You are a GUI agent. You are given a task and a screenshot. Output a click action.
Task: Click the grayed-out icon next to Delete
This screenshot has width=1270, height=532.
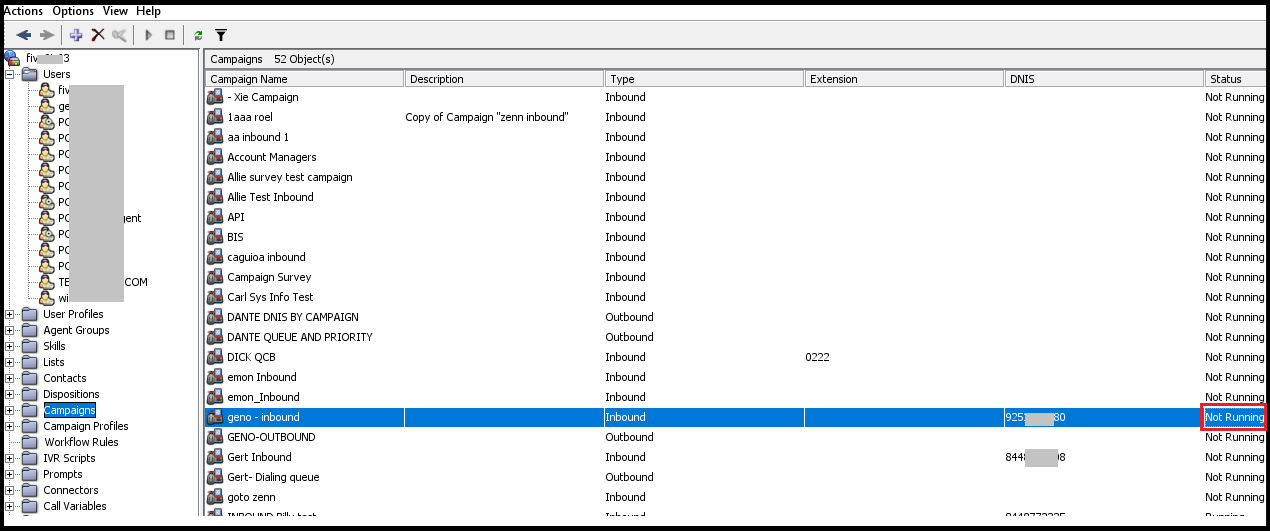[x=120, y=35]
